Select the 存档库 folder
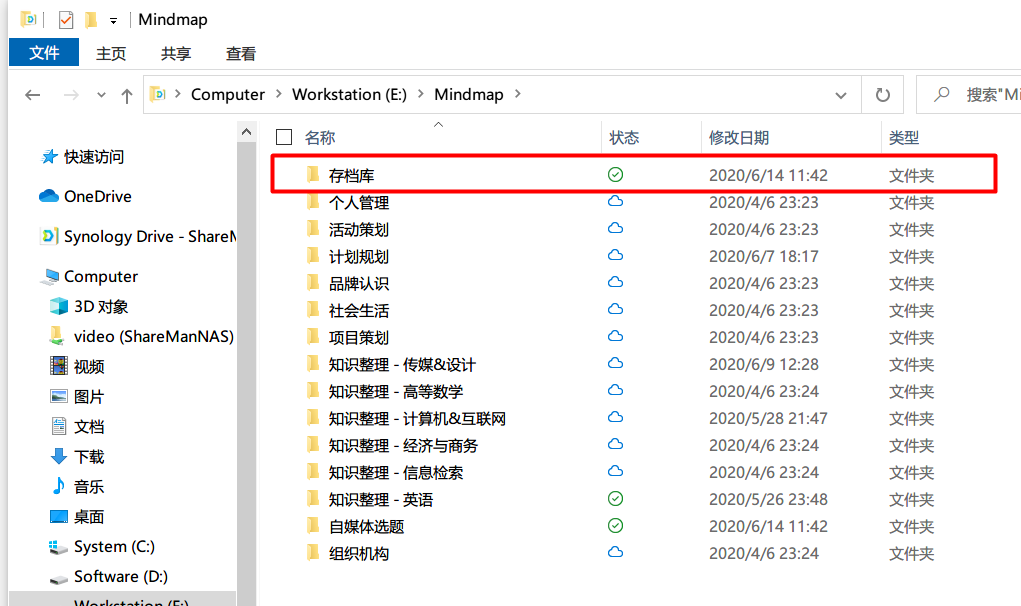This screenshot has height=606, width=1021. (352, 176)
